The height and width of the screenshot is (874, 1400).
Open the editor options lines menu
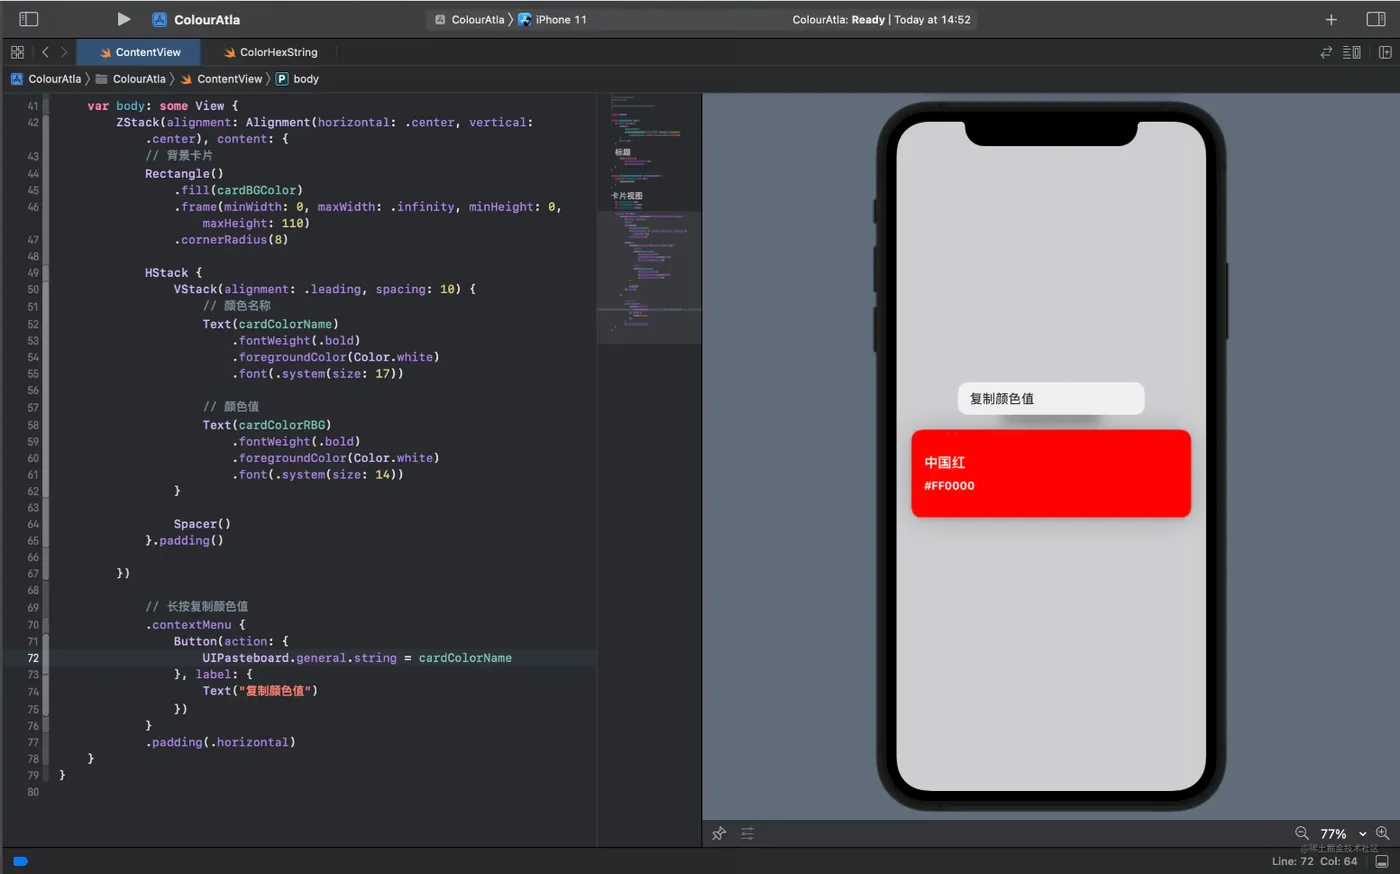[1351, 52]
